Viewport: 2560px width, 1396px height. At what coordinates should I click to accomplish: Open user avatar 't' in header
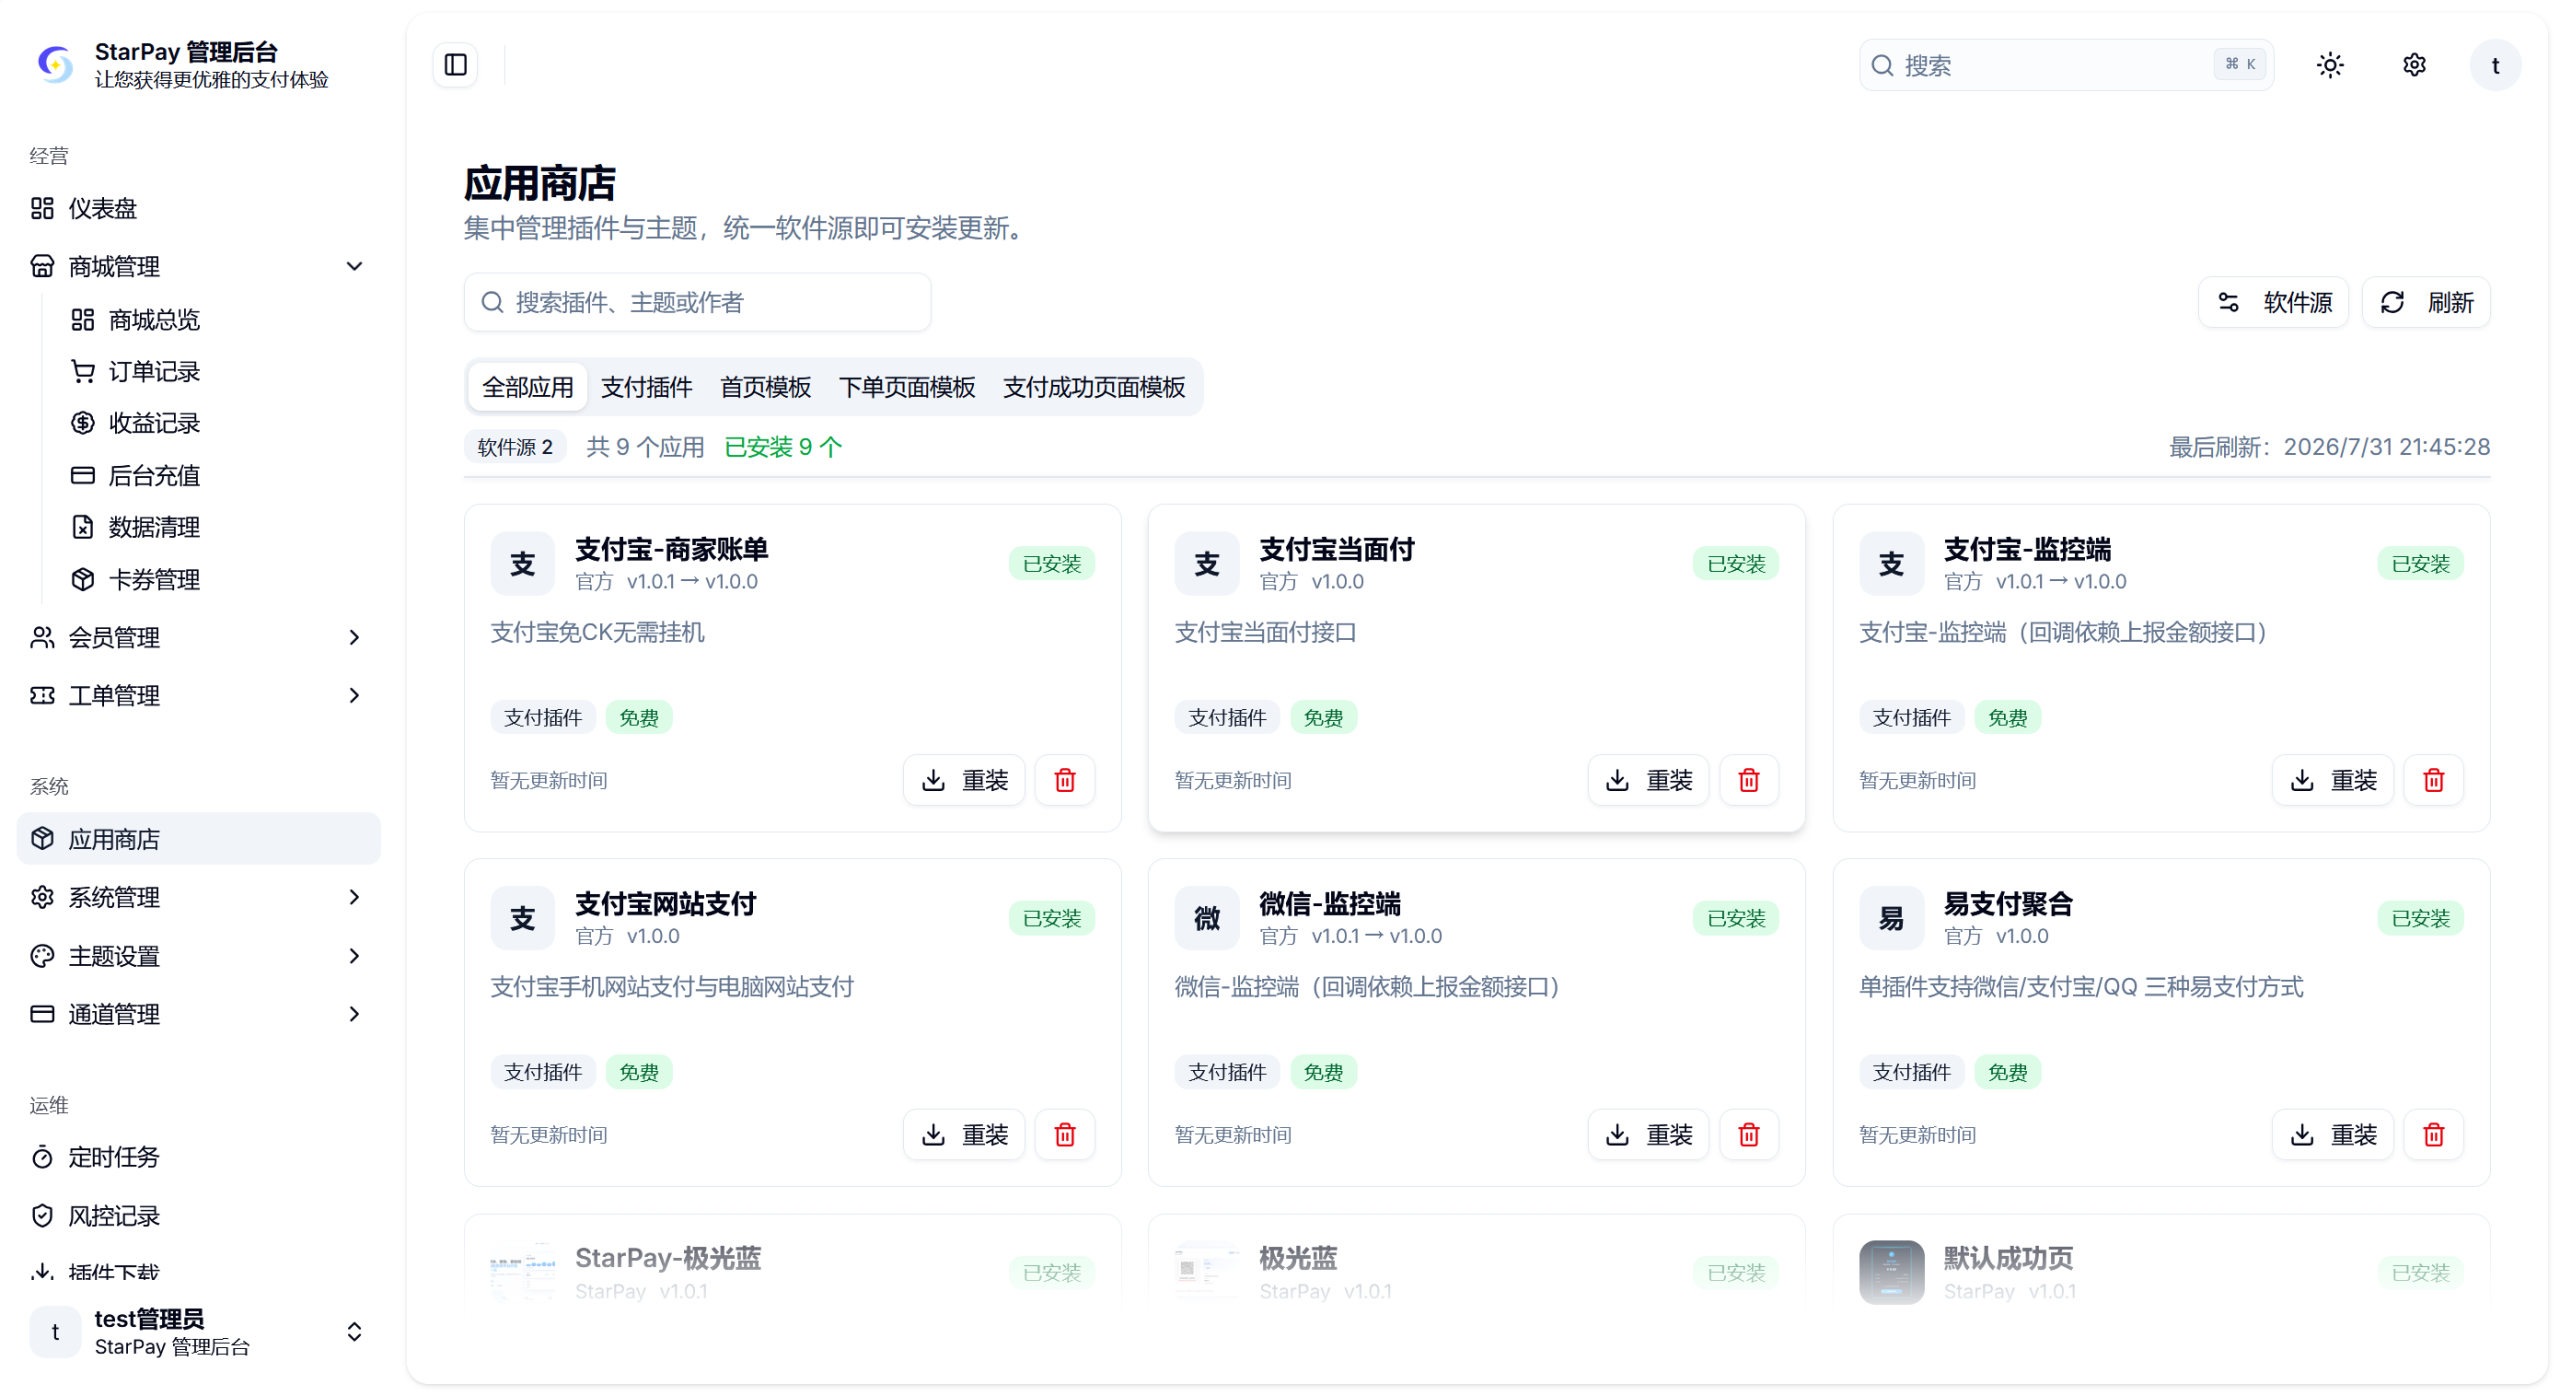pyautogui.click(x=2495, y=65)
